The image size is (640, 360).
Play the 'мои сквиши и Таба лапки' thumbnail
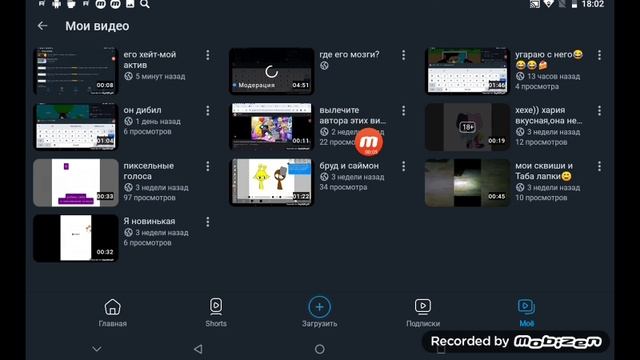[467, 182]
